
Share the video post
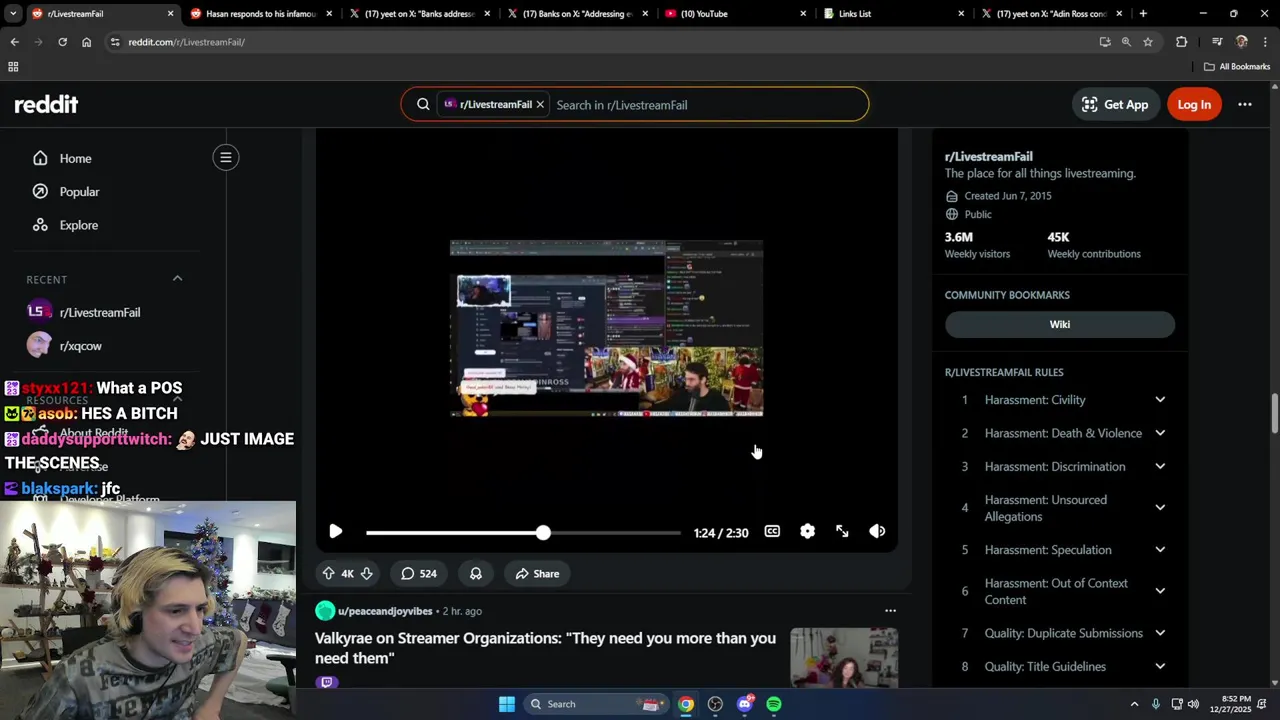pyautogui.click(x=537, y=573)
